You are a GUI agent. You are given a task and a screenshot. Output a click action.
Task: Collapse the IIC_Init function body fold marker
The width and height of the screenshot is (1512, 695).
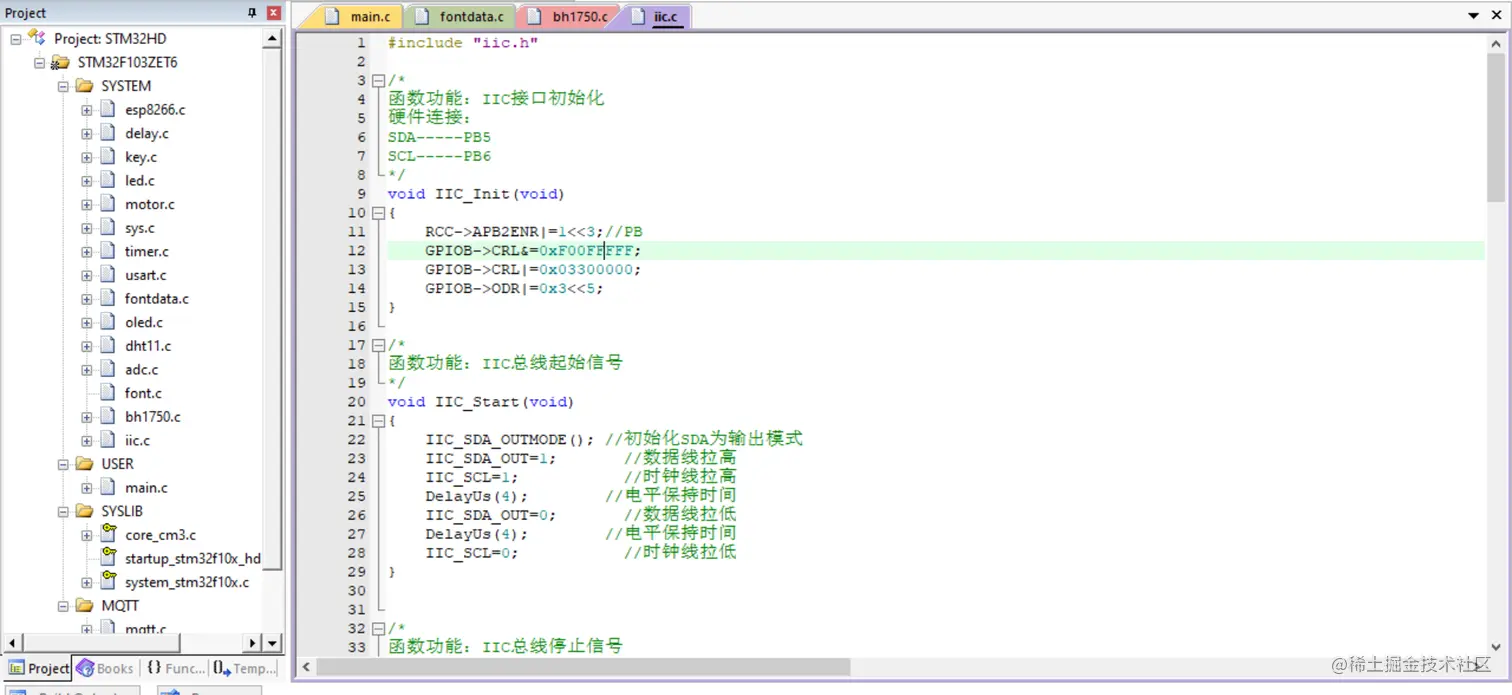point(378,212)
